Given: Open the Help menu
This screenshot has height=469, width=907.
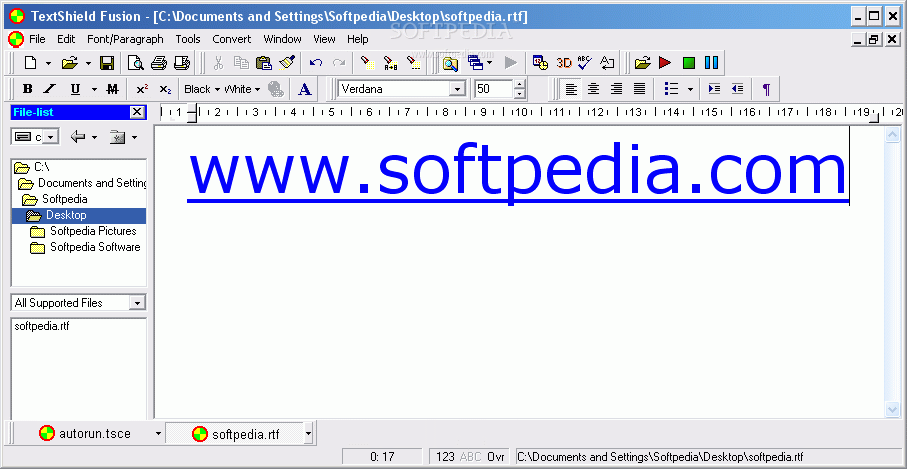Looking at the screenshot, I should click(357, 39).
